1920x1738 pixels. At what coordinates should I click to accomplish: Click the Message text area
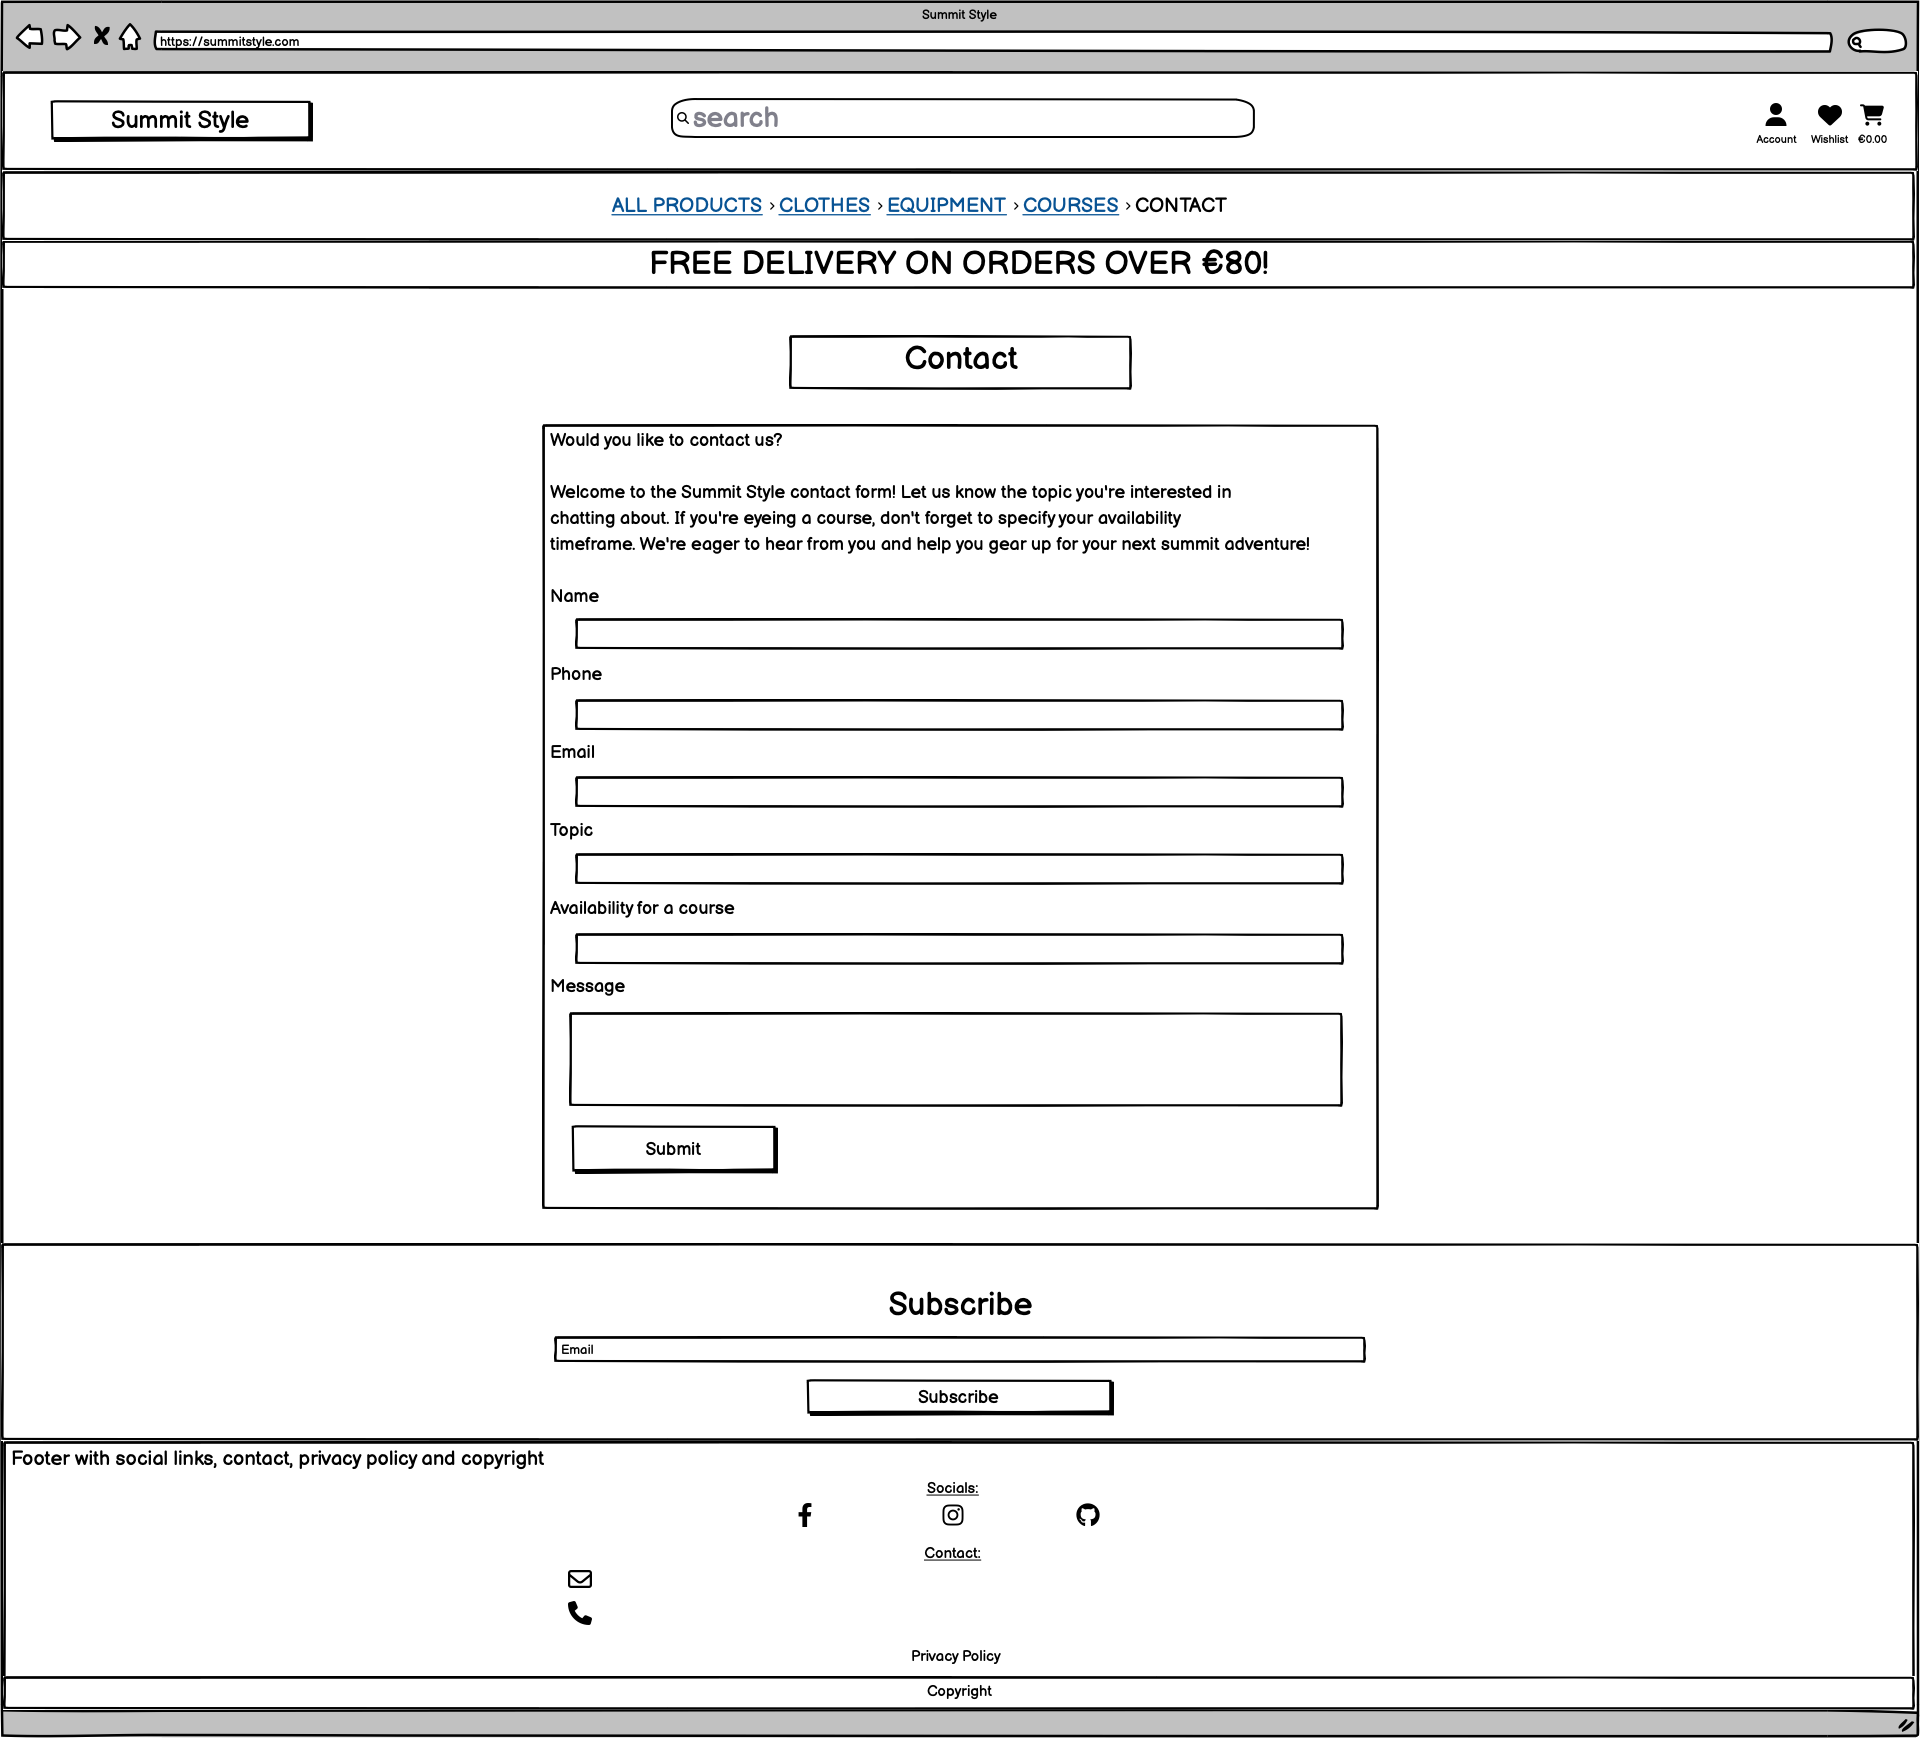[955, 1059]
